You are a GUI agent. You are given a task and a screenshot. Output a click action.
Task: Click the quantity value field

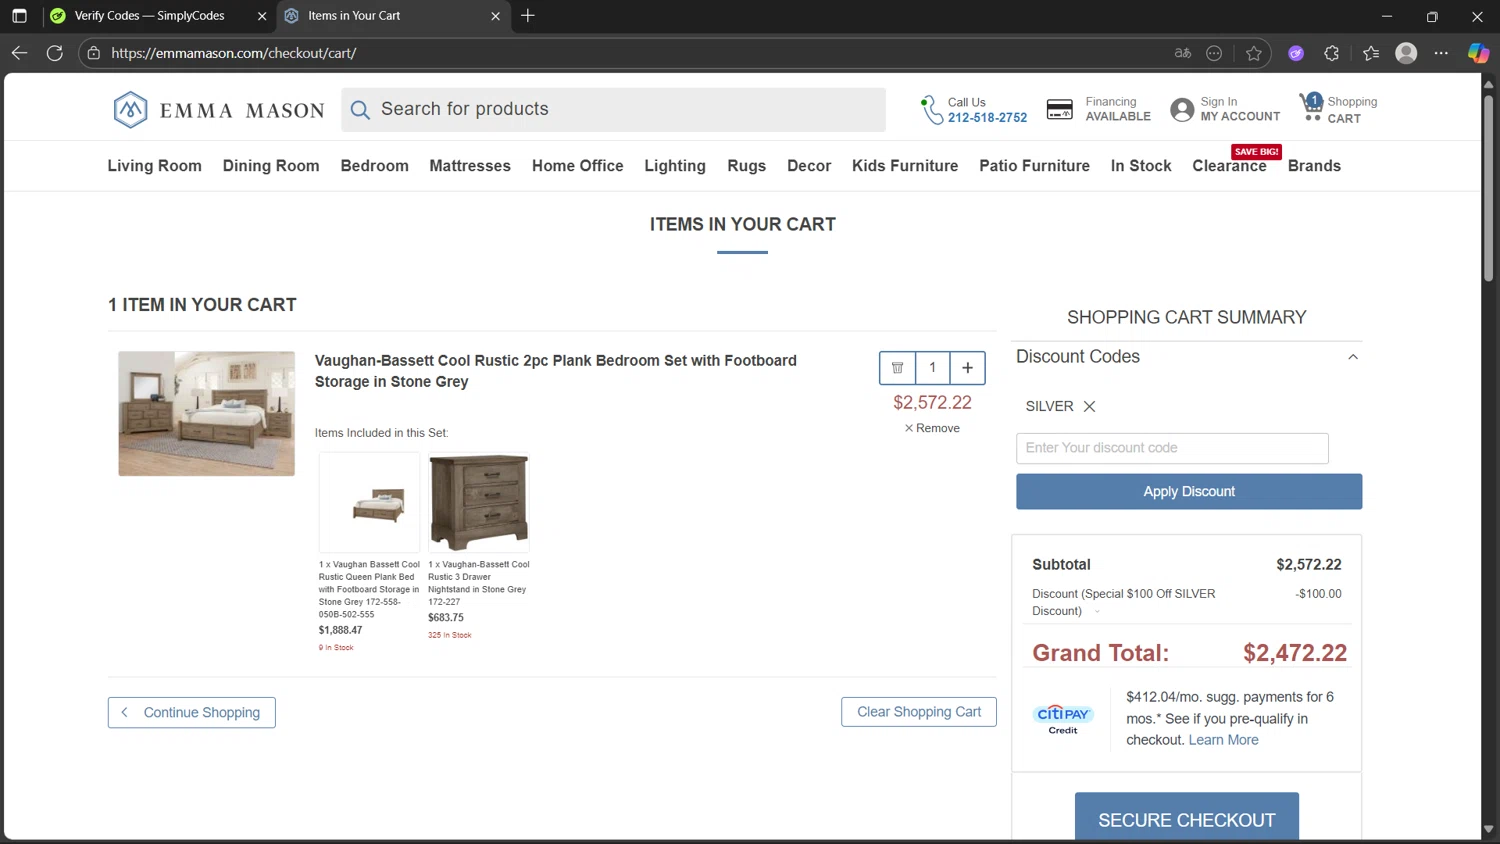932,368
